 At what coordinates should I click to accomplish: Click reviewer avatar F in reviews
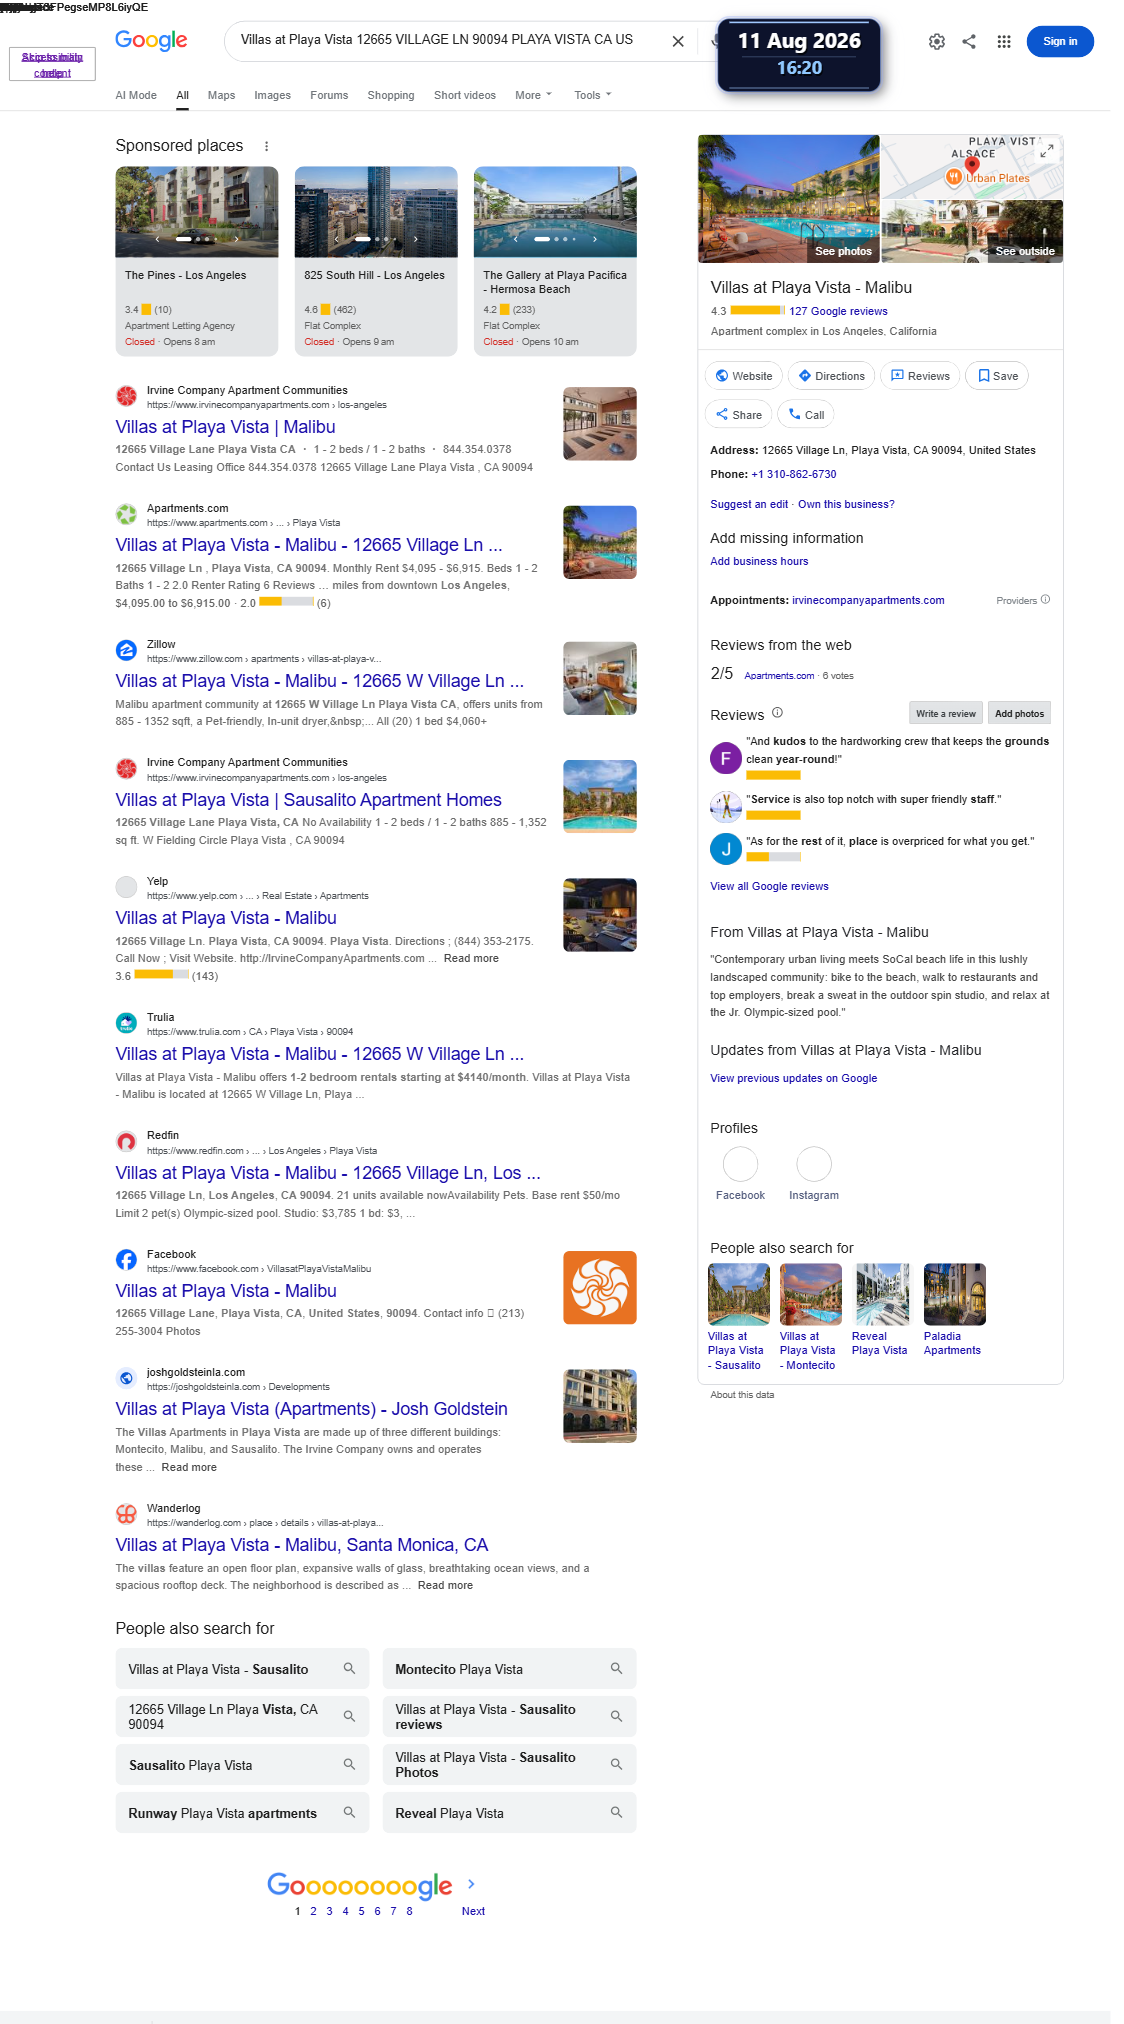click(726, 758)
